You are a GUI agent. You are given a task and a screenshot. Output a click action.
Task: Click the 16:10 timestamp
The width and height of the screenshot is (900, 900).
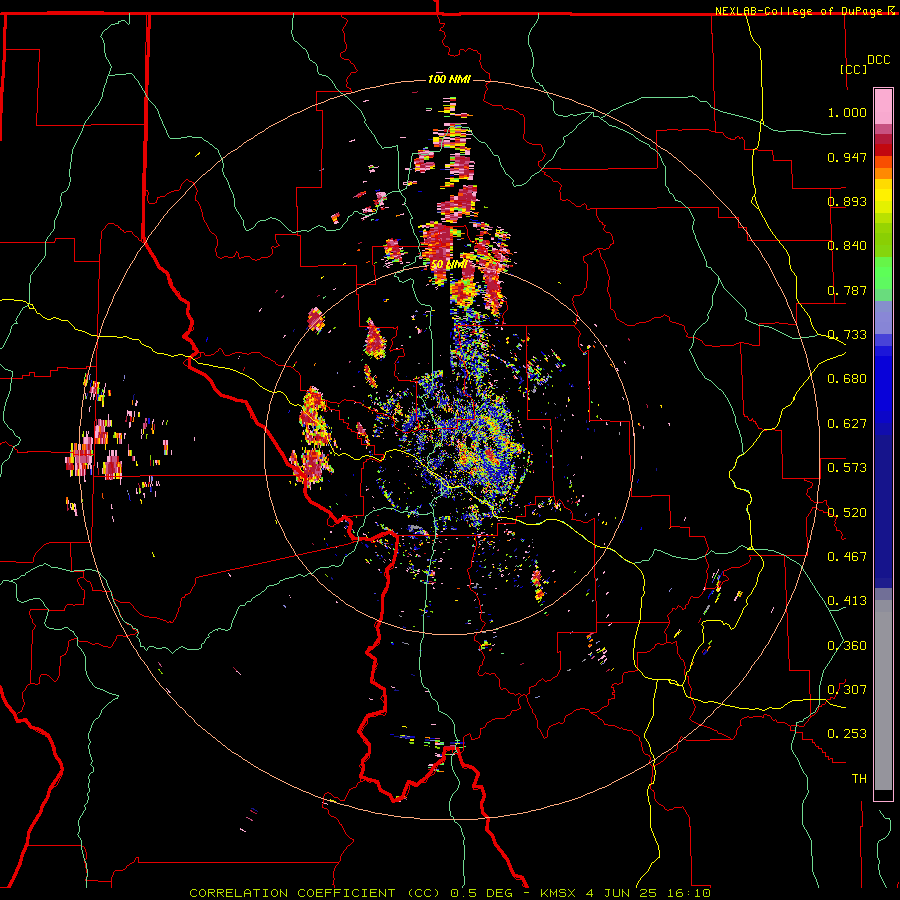pos(689,893)
